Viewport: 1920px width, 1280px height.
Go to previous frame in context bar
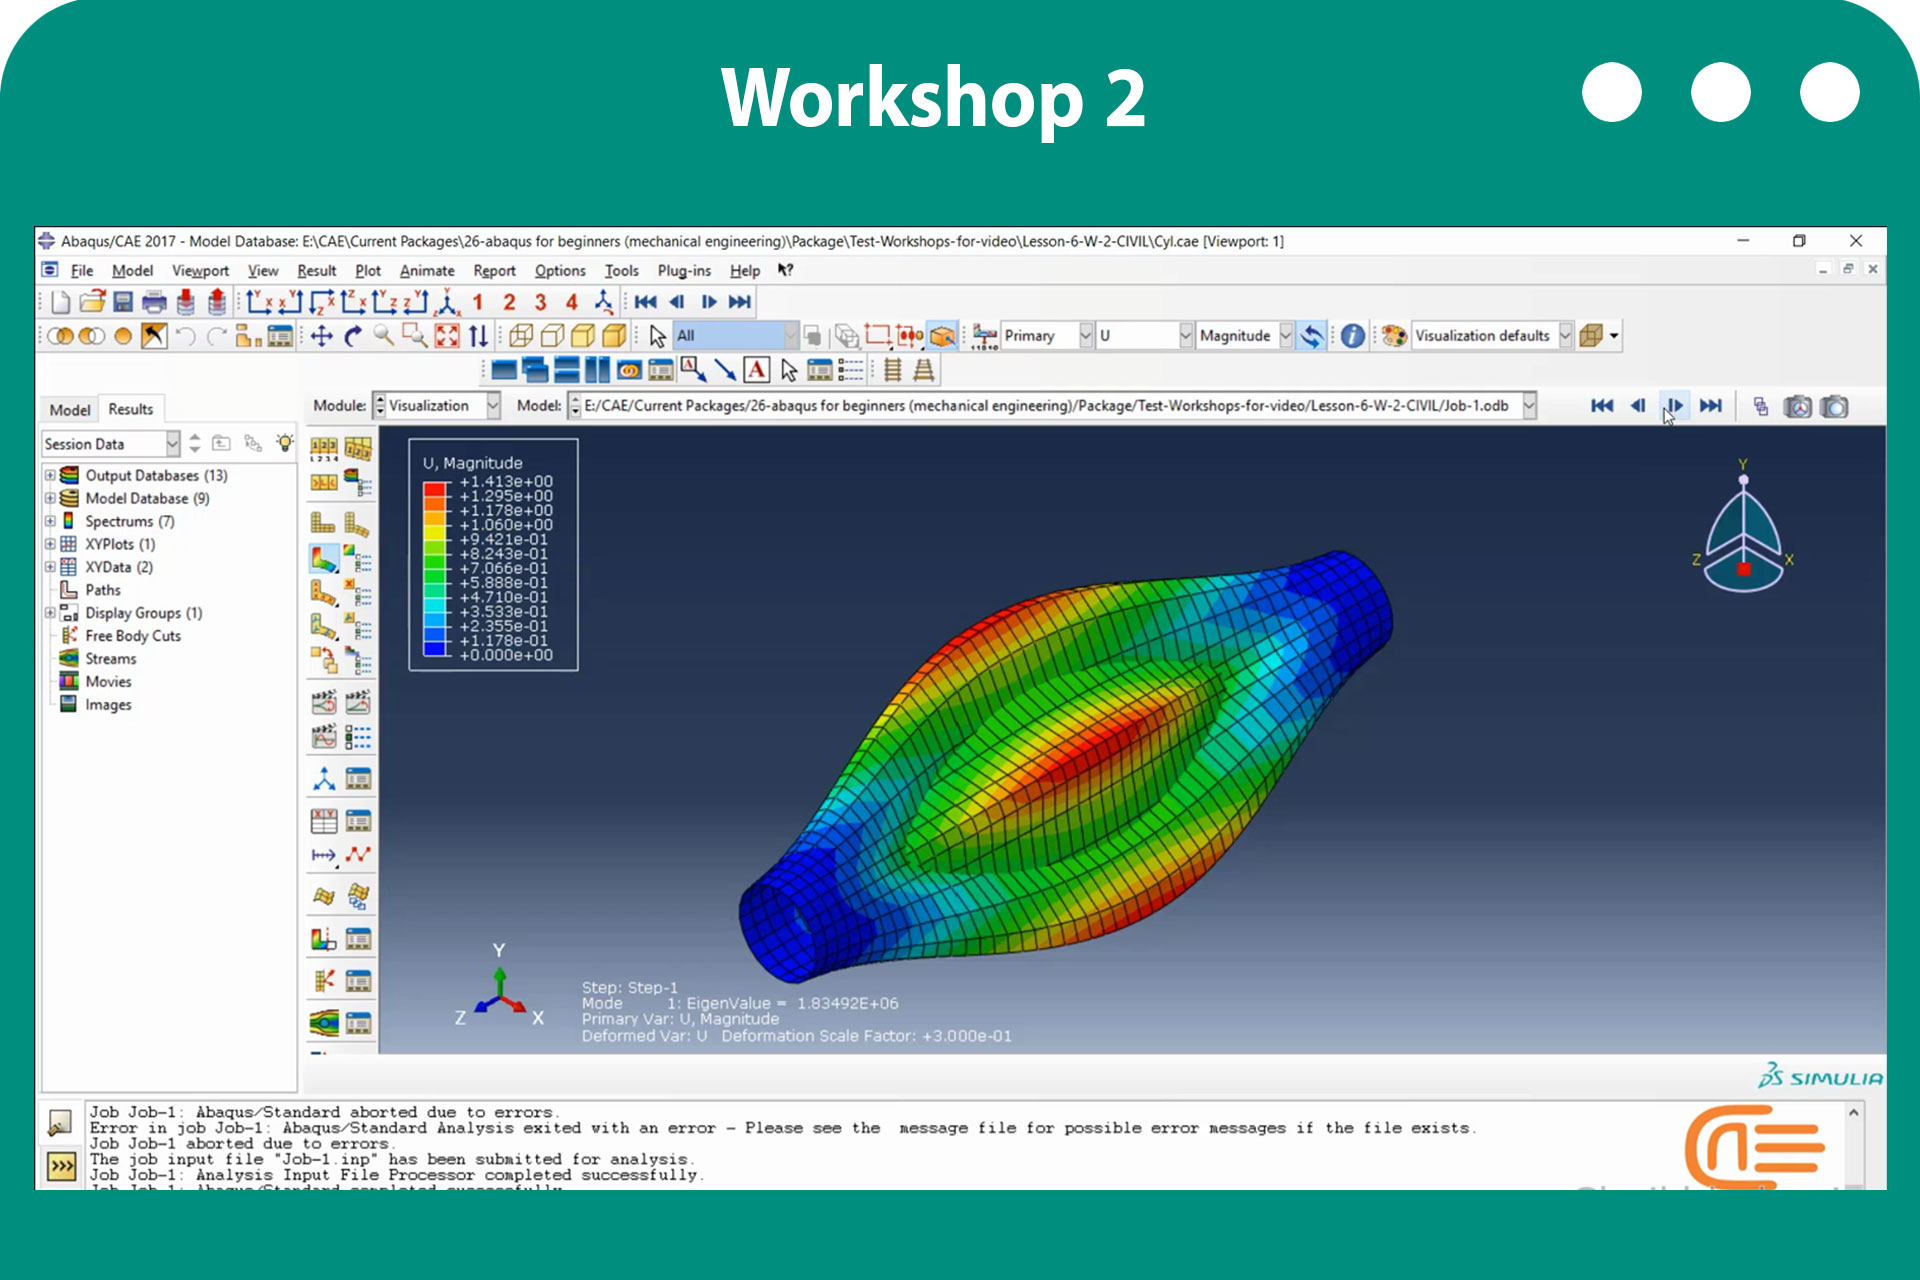[x=1638, y=406]
